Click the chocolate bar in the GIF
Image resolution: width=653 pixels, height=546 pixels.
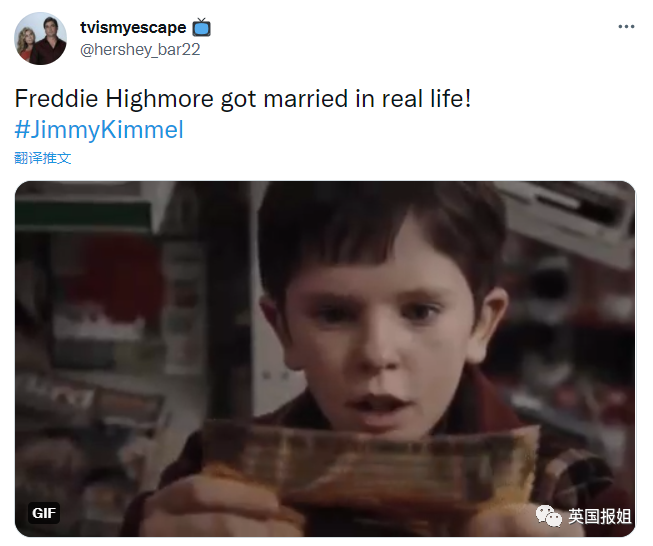click(x=369, y=464)
